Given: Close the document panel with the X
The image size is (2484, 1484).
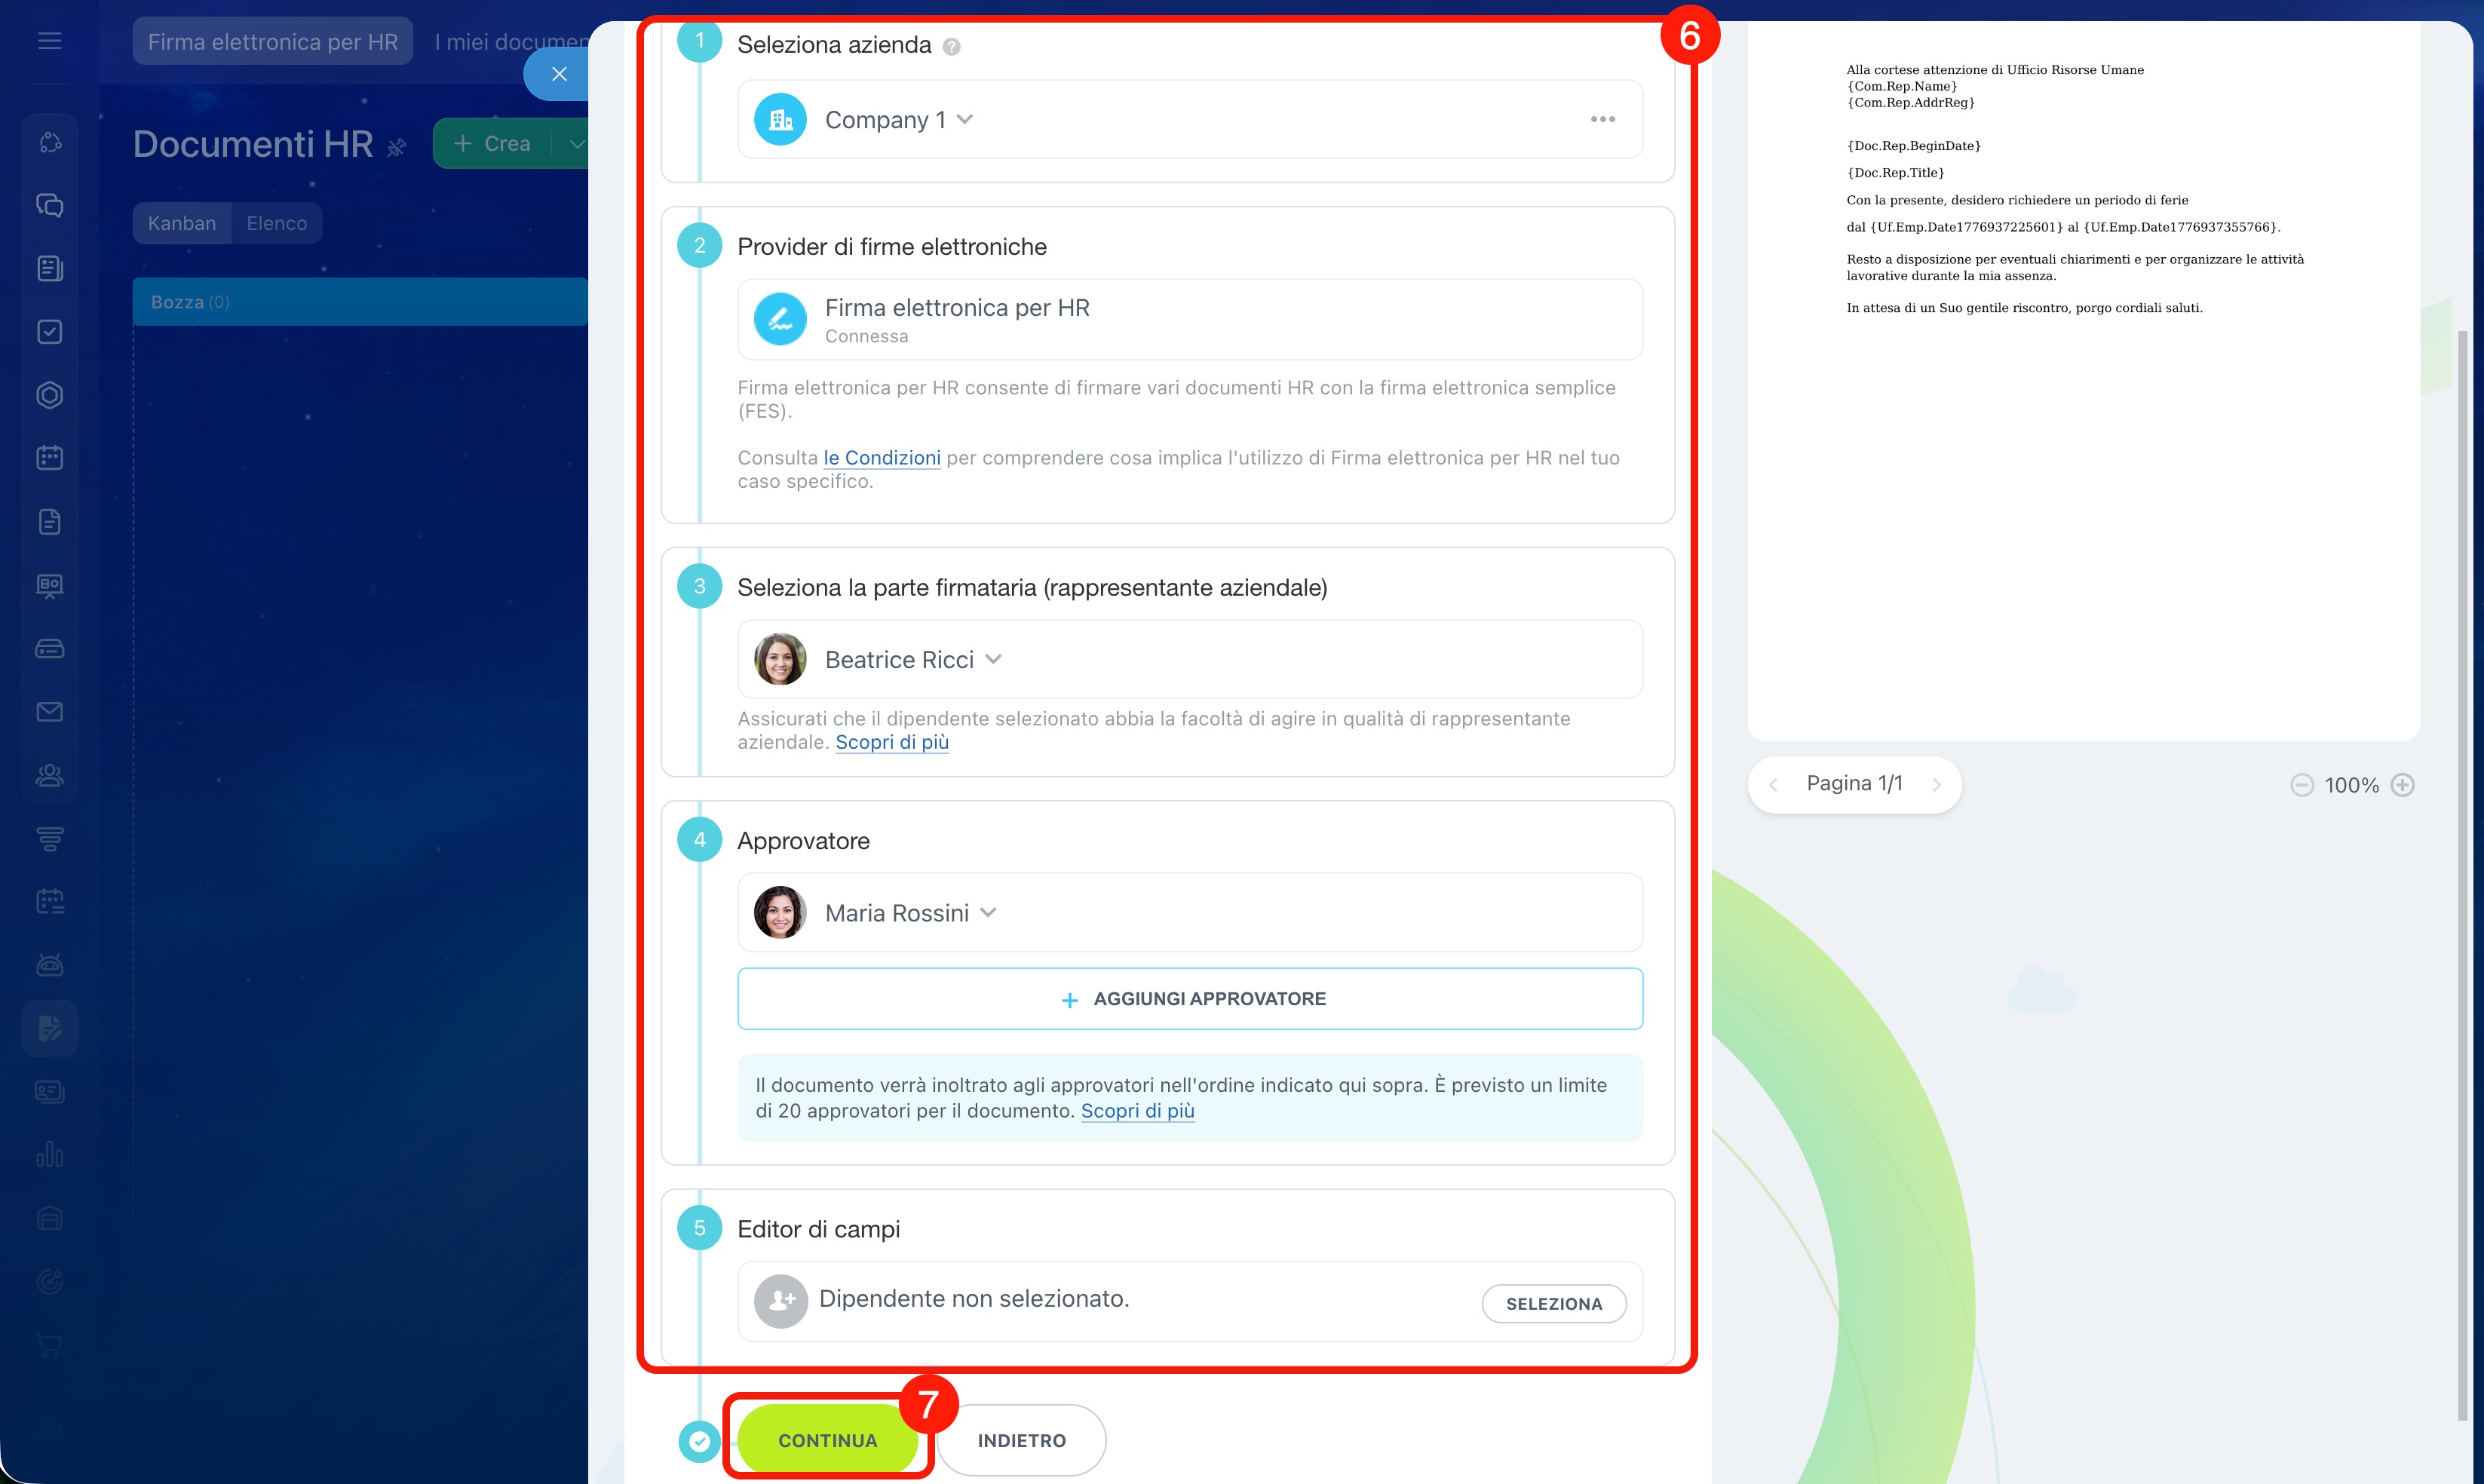Looking at the screenshot, I should click(x=559, y=74).
